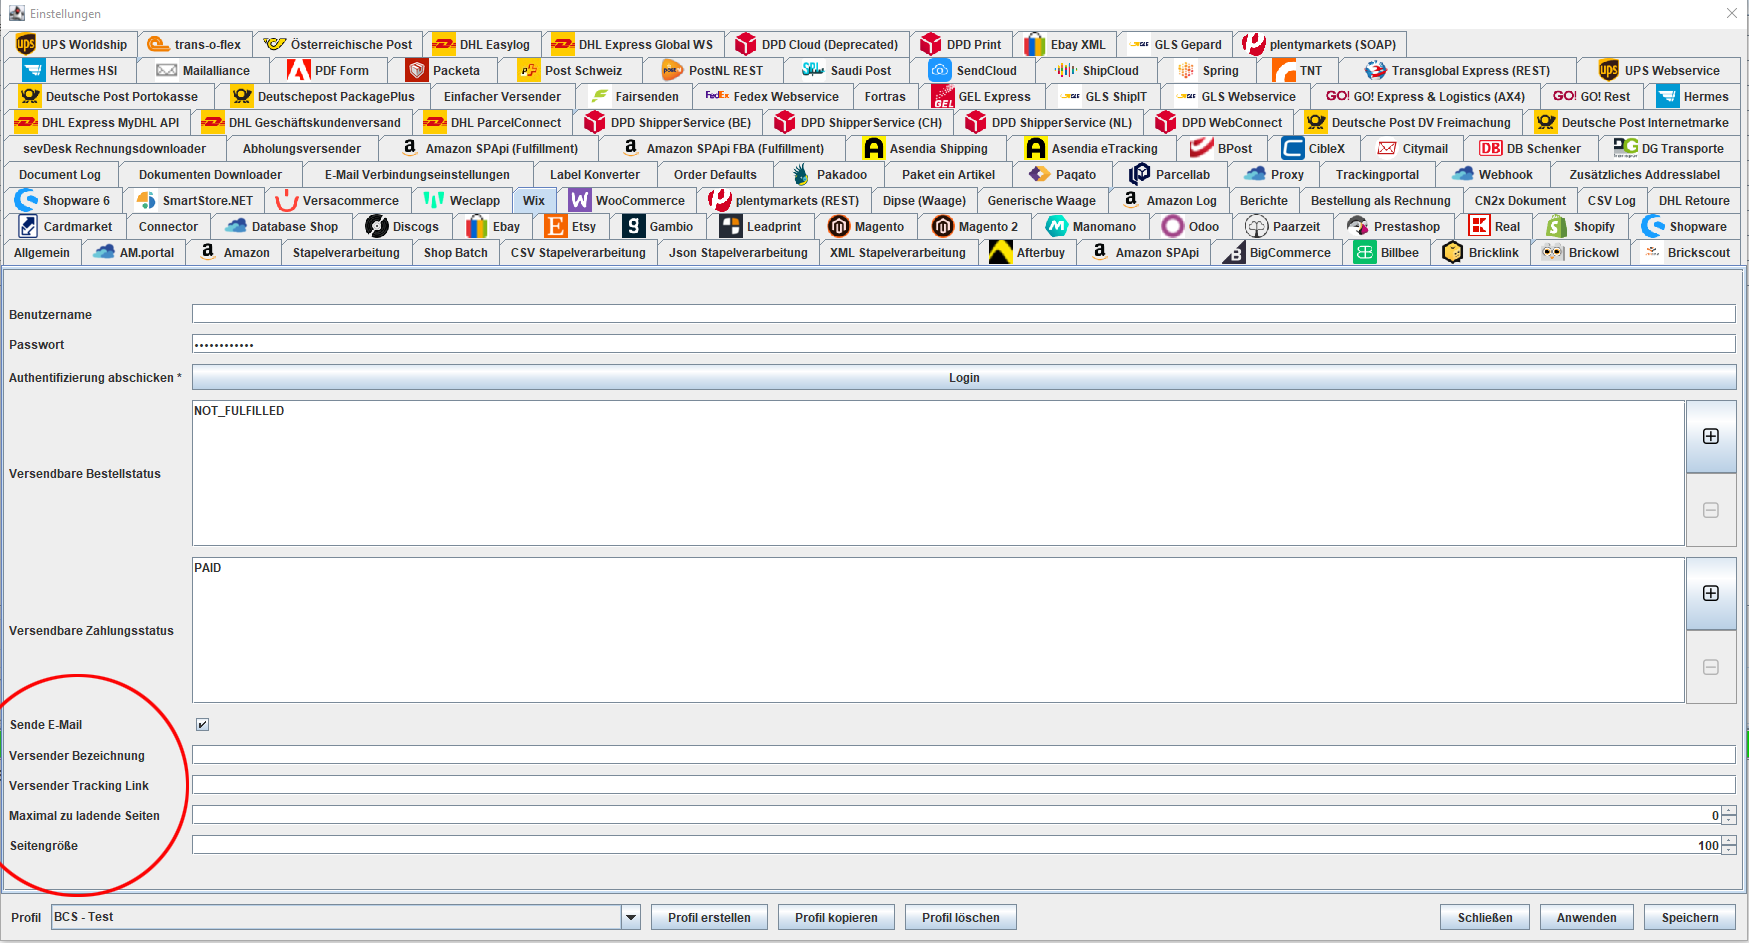Remove entry from Versendbare Bestellstatus list
The image size is (1749, 943).
[x=1711, y=510]
